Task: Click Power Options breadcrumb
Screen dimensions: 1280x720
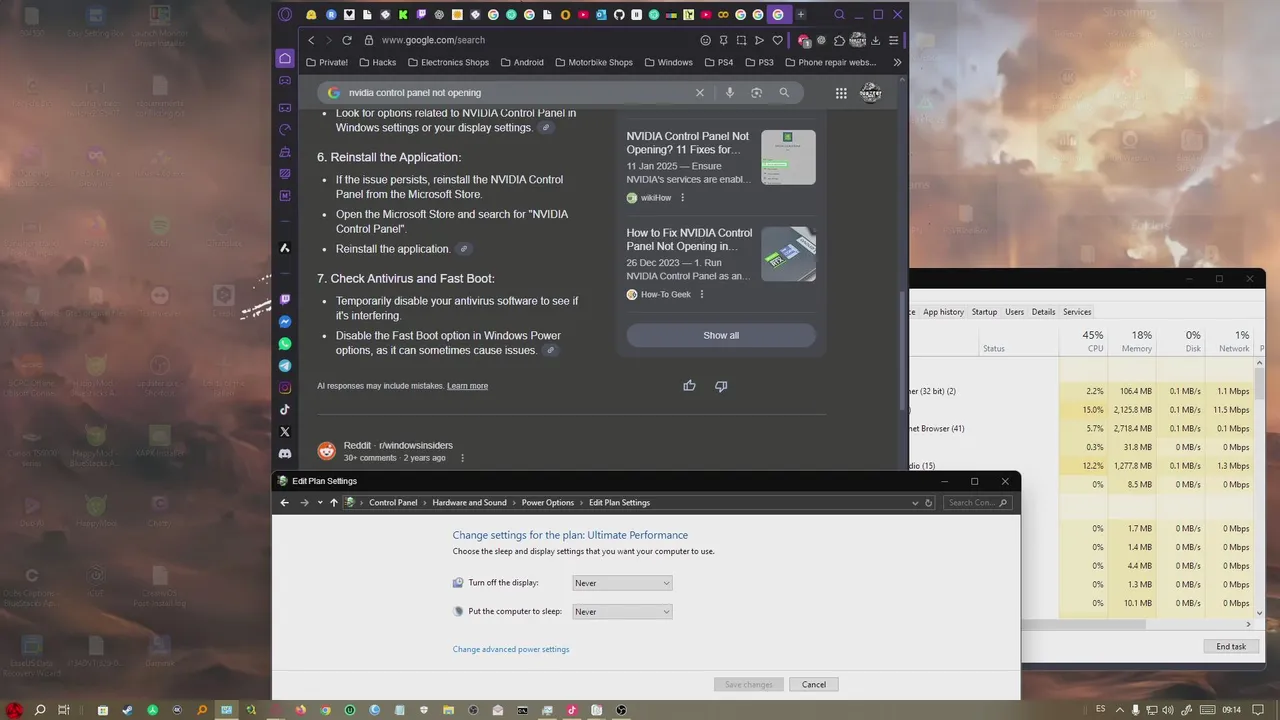Action: 548,503
